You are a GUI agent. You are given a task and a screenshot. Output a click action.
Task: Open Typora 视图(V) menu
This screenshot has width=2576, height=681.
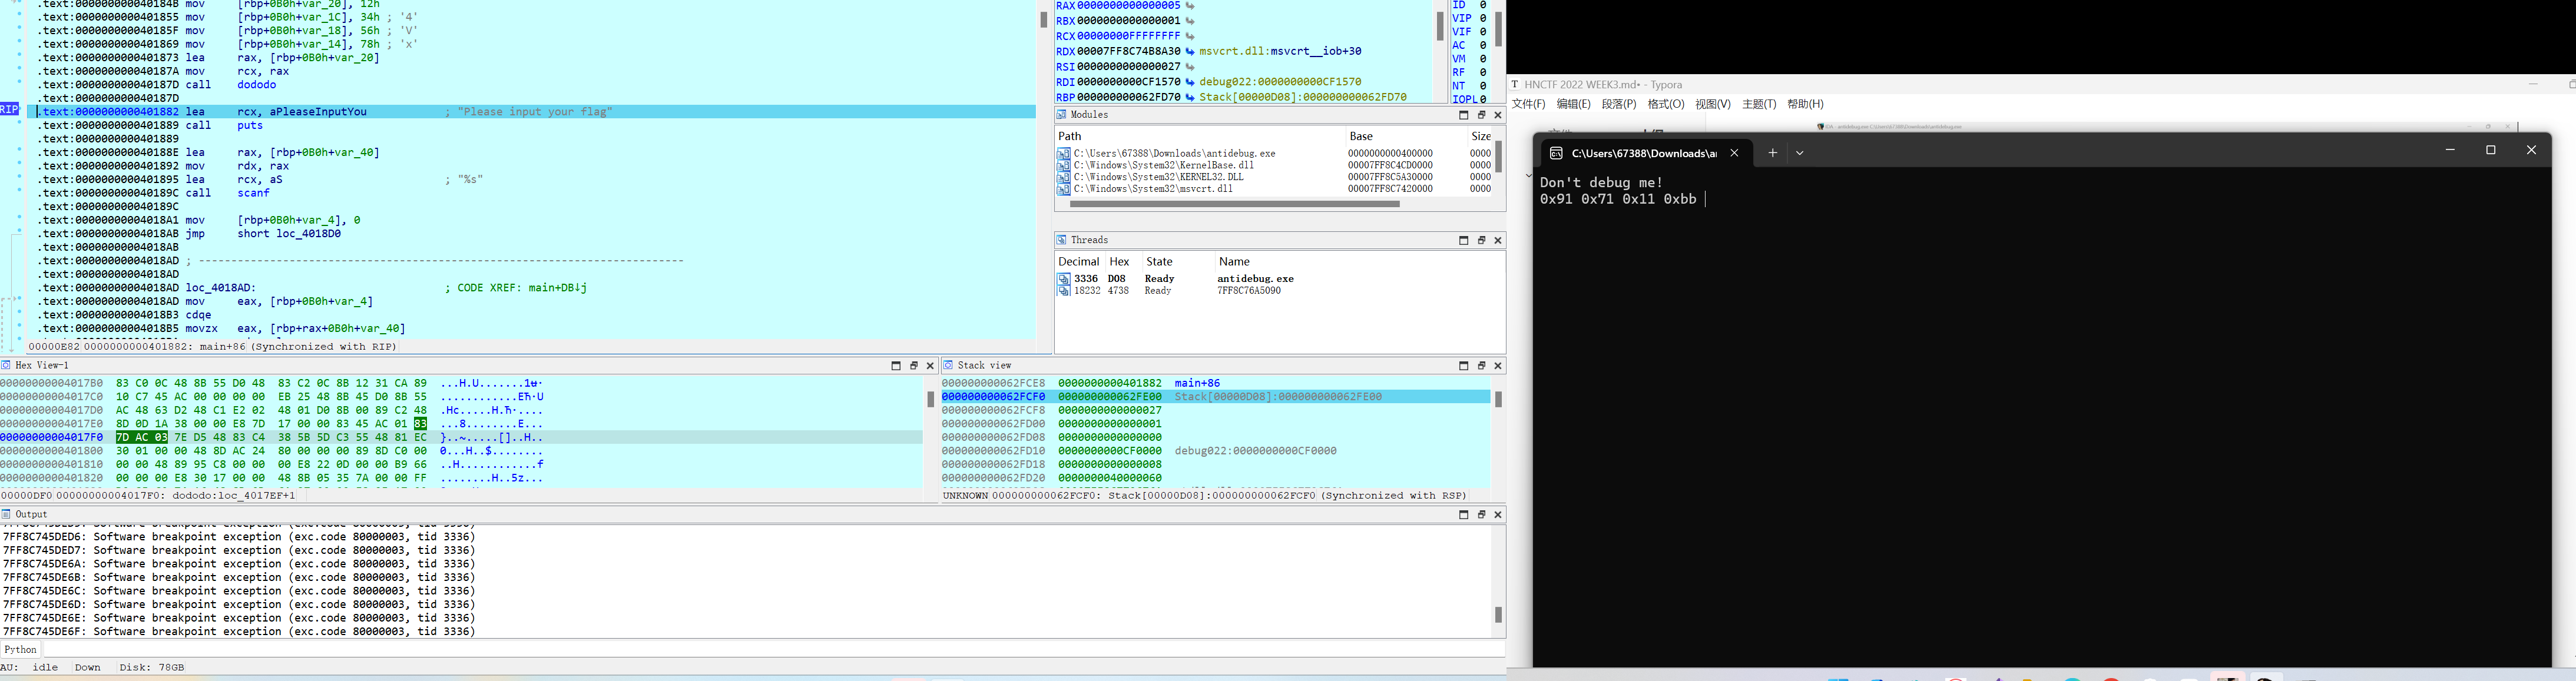click(1713, 104)
